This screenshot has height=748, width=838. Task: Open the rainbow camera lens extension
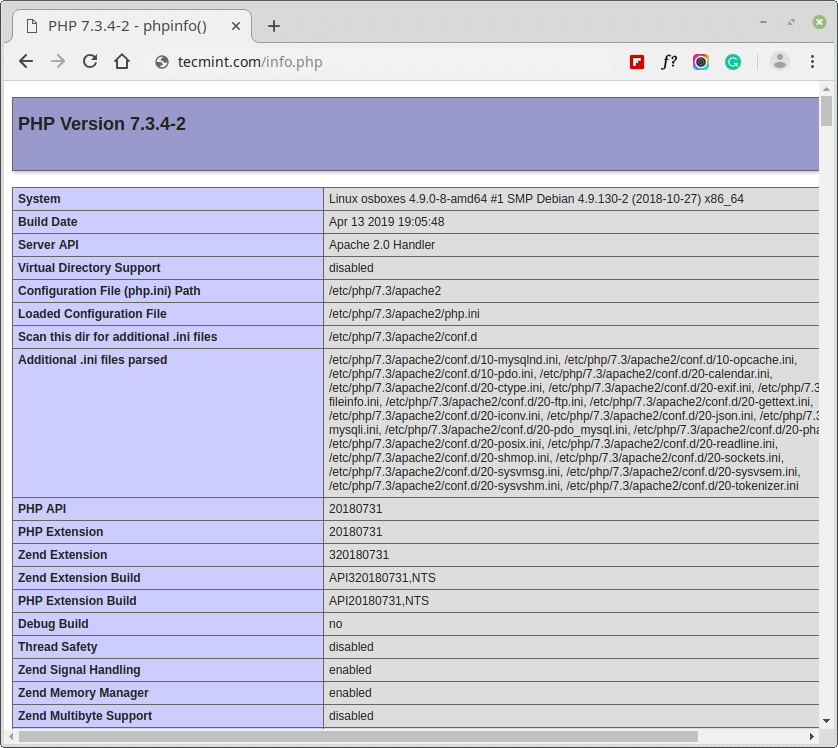[701, 62]
